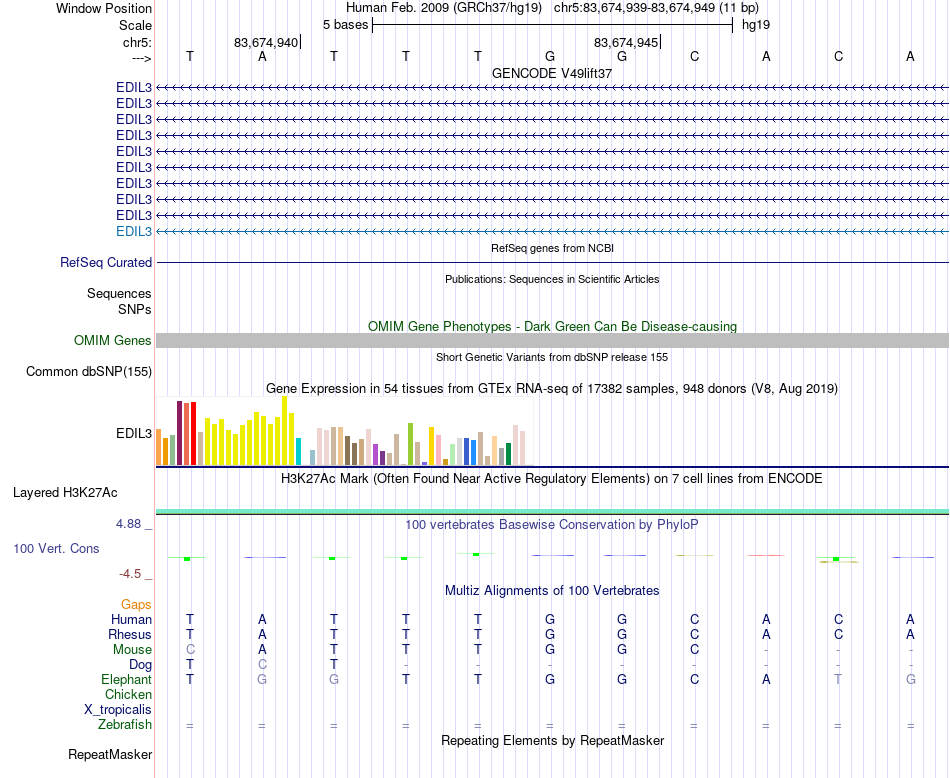Click the RefSeq Curated intron line
Screen dimensions: 950x778
click(552, 262)
